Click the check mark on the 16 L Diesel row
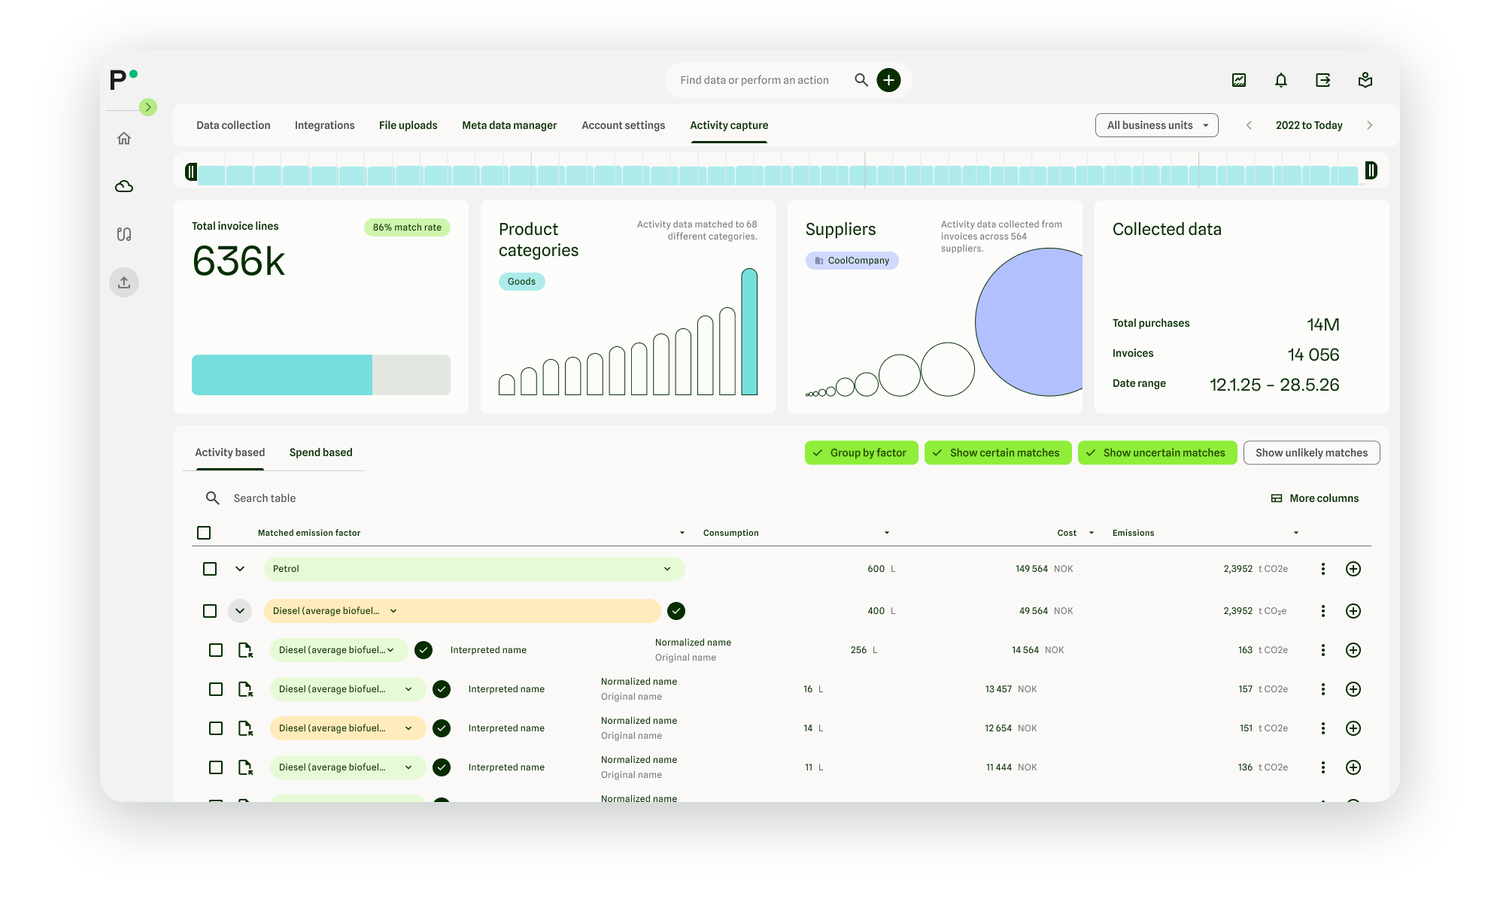This screenshot has height=900, width=1500. pos(442,689)
